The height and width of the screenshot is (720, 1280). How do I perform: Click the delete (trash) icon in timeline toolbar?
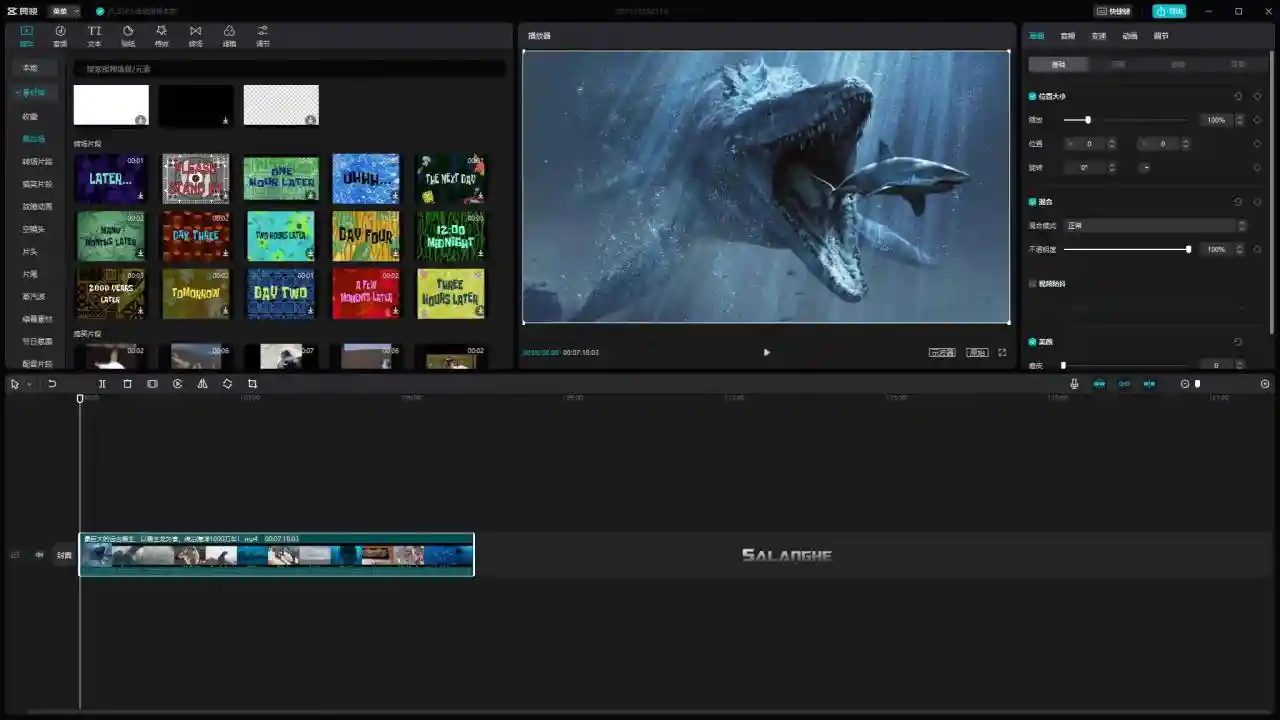coord(127,384)
